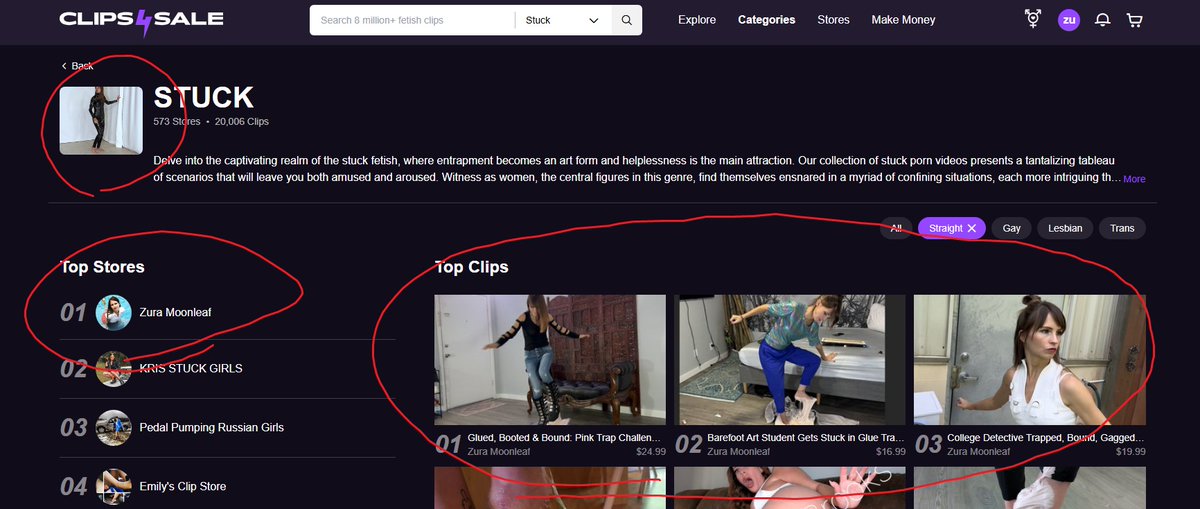Open clip title Barefoot Art Student Gets Stuck
1200x509 pixels.
[x=806, y=438]
